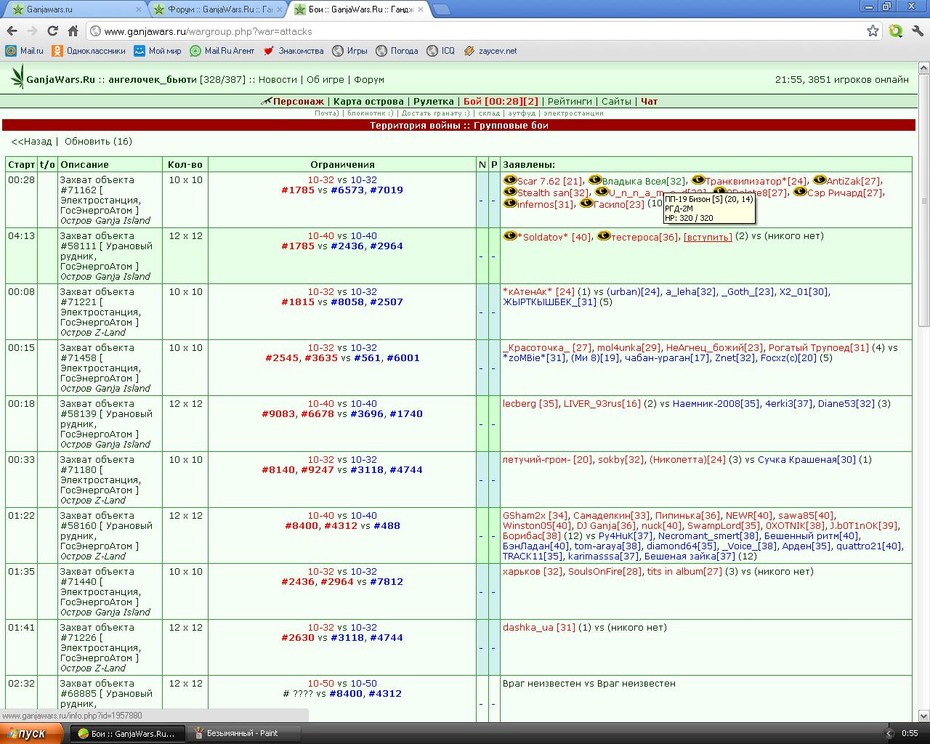Viewport: 930px width, 744px height.
Task: Bookmark page using the star icon
Action: (872, 31)
